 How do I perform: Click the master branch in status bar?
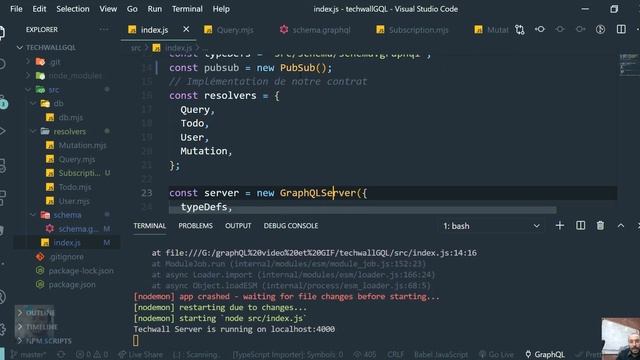click(x=28, y=355)
